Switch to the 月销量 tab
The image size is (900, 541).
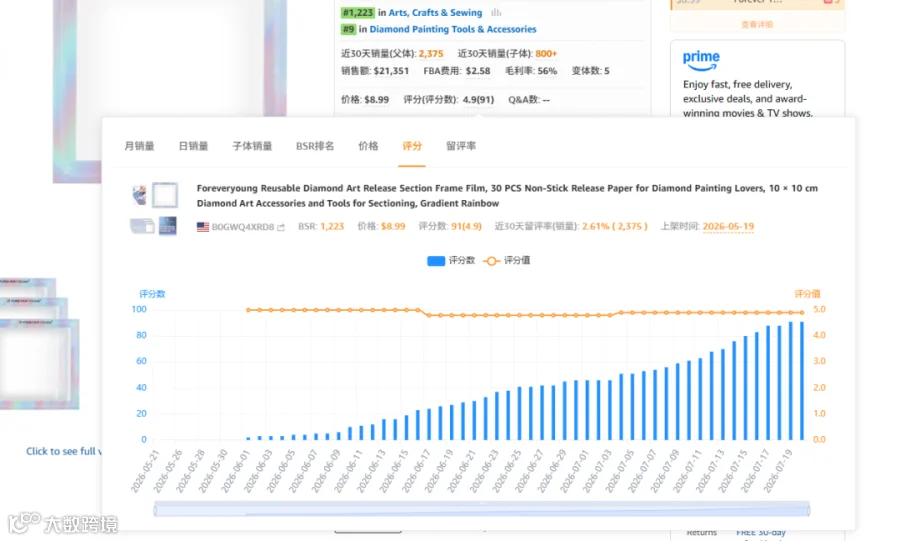pyautogui.click(x=139, y=146)
